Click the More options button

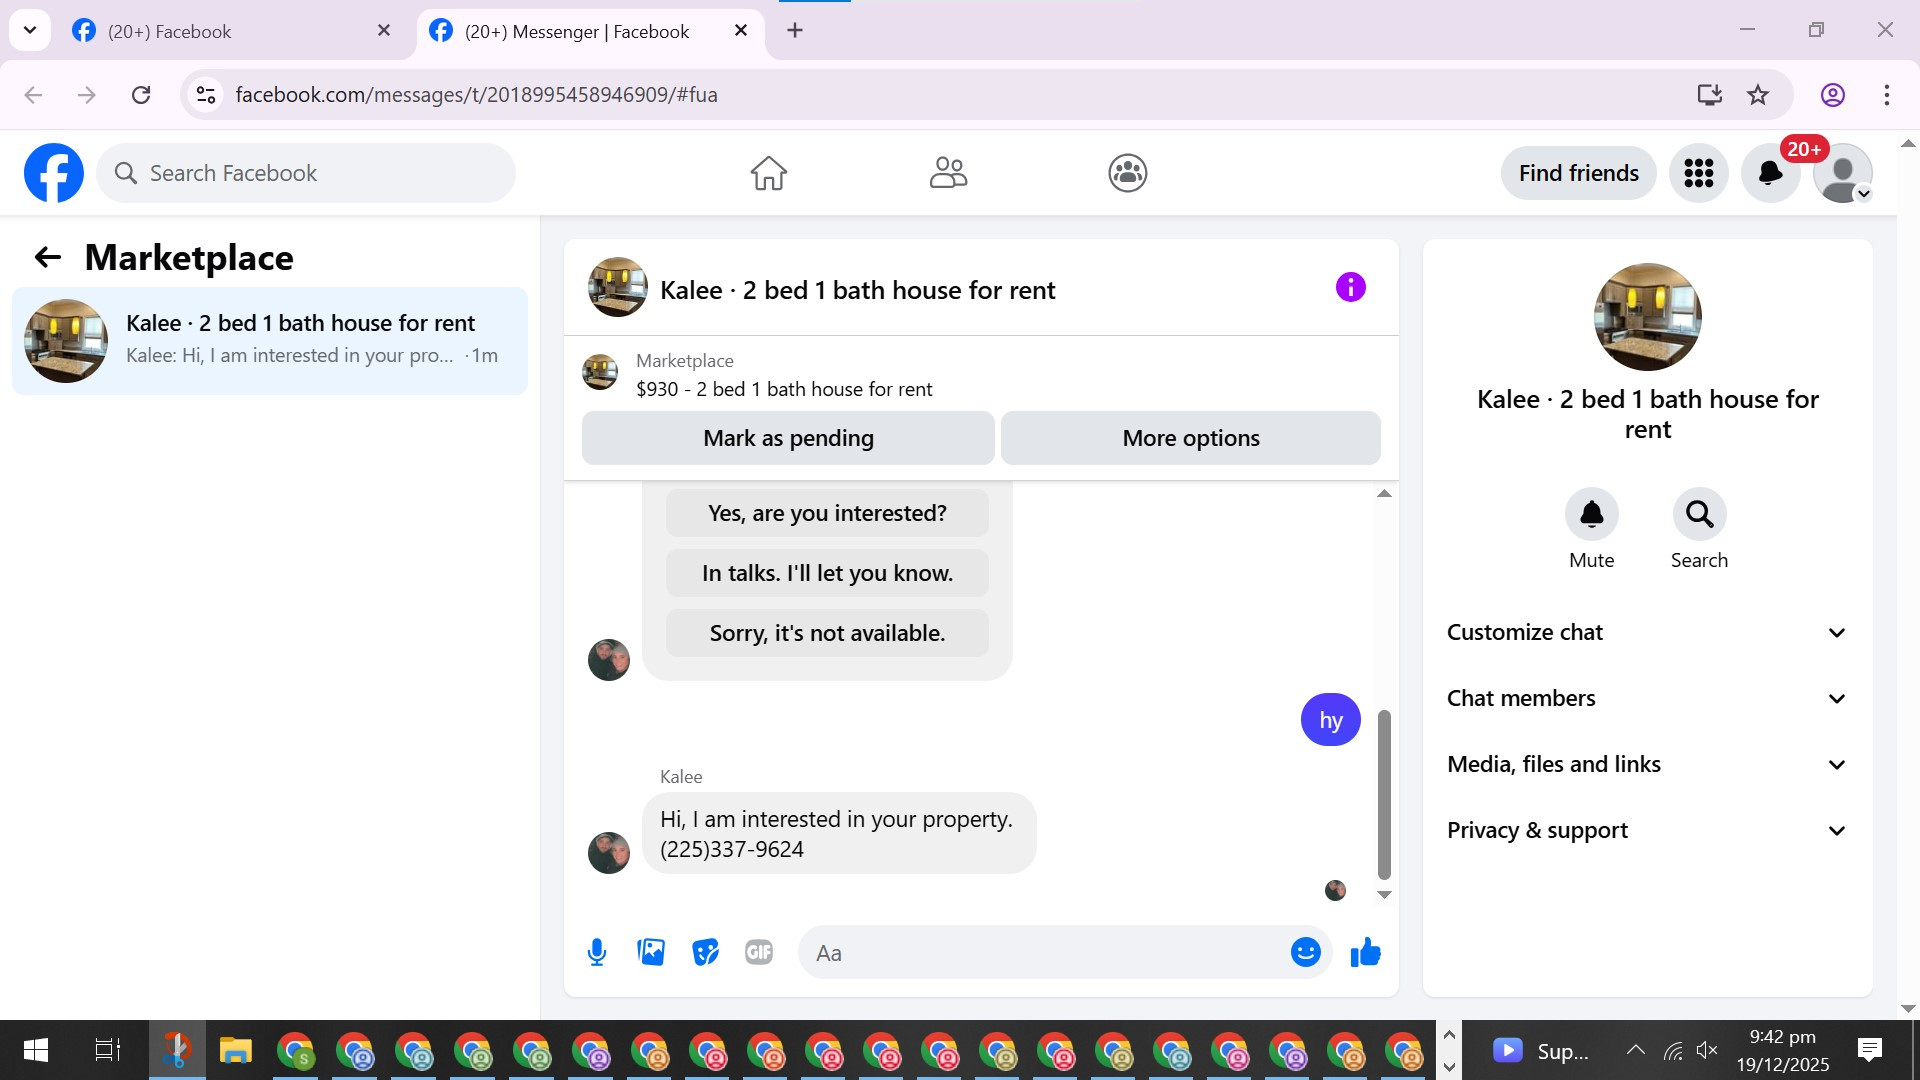click(1190, 438)
